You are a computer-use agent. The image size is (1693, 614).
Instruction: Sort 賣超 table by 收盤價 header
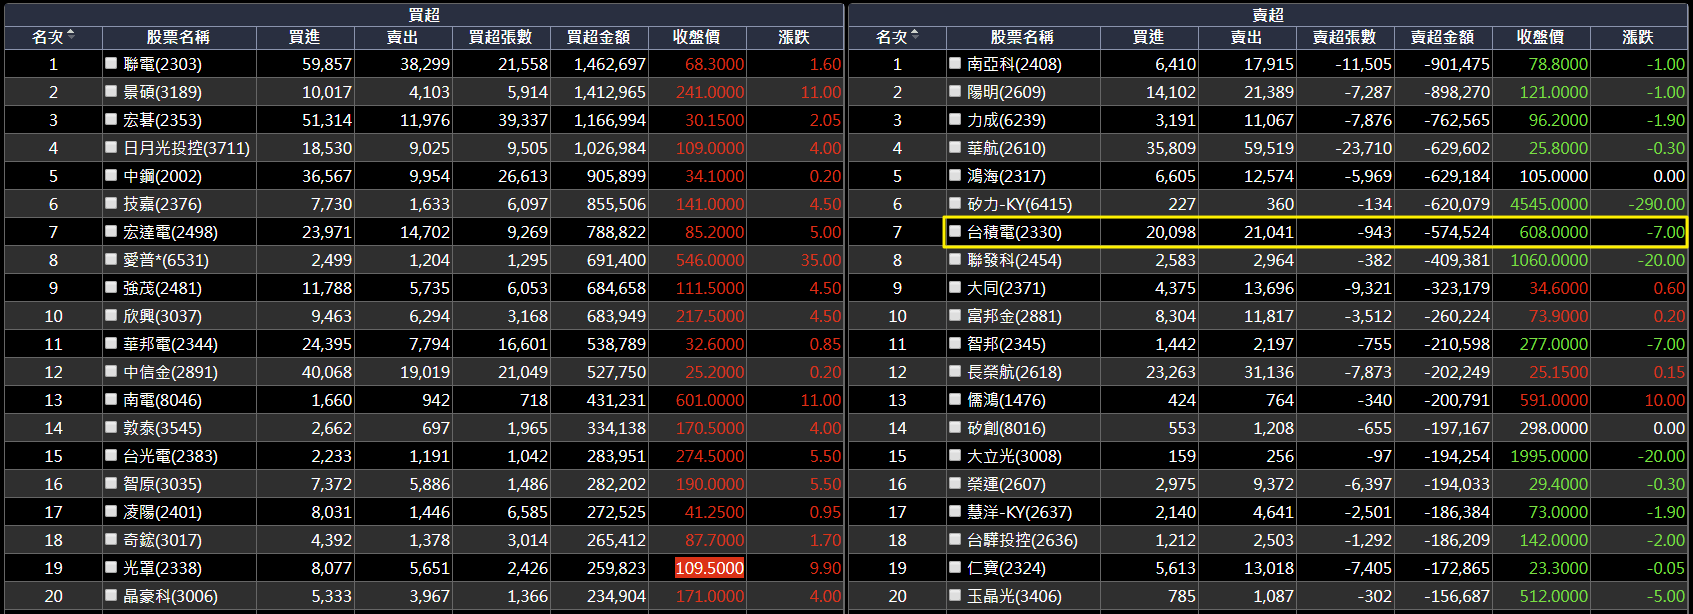(x=1540, y=37)
